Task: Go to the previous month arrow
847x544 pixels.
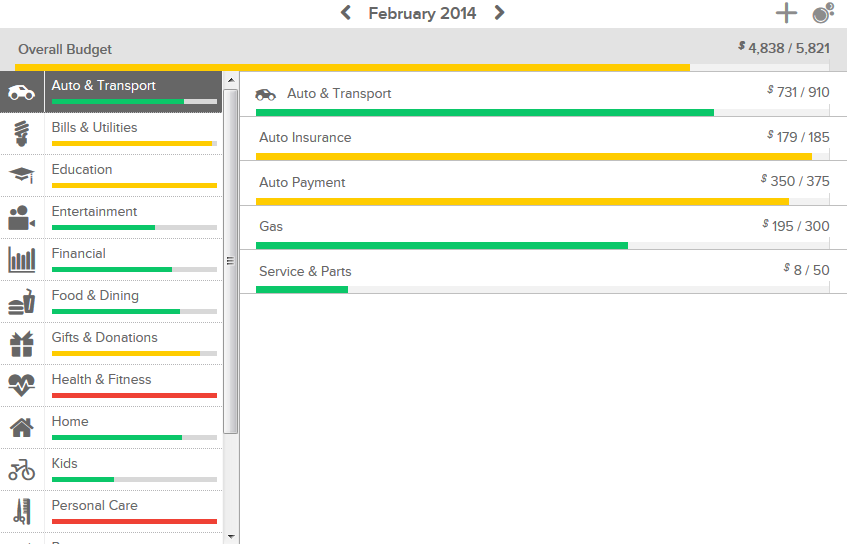Action: (346, 12)
